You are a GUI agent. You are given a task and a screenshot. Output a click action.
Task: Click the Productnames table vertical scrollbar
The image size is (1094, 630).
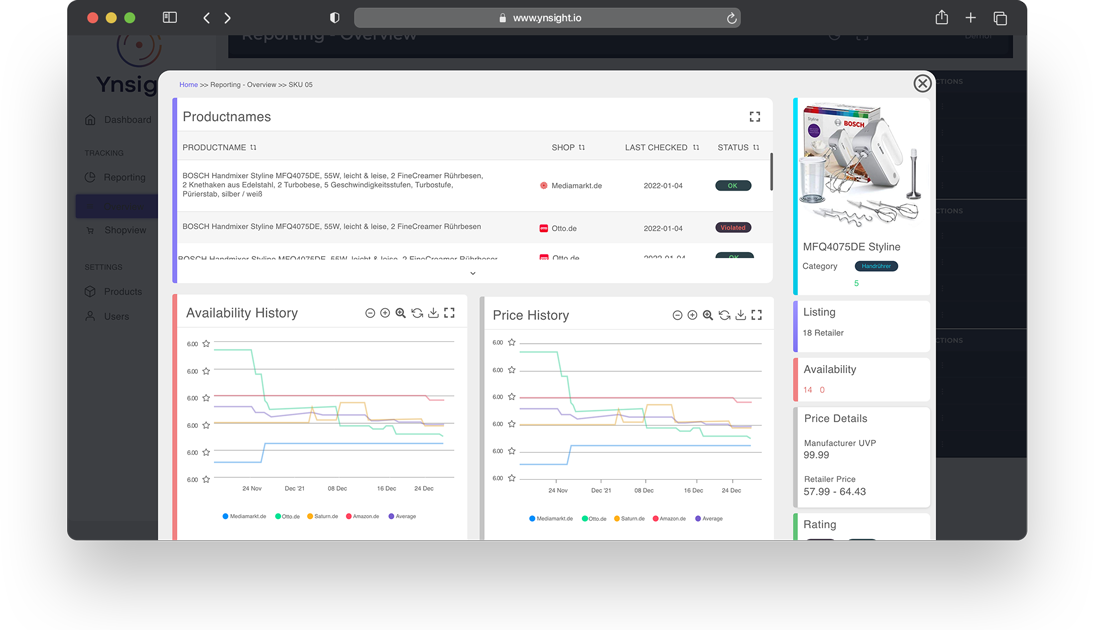point(771,172)
